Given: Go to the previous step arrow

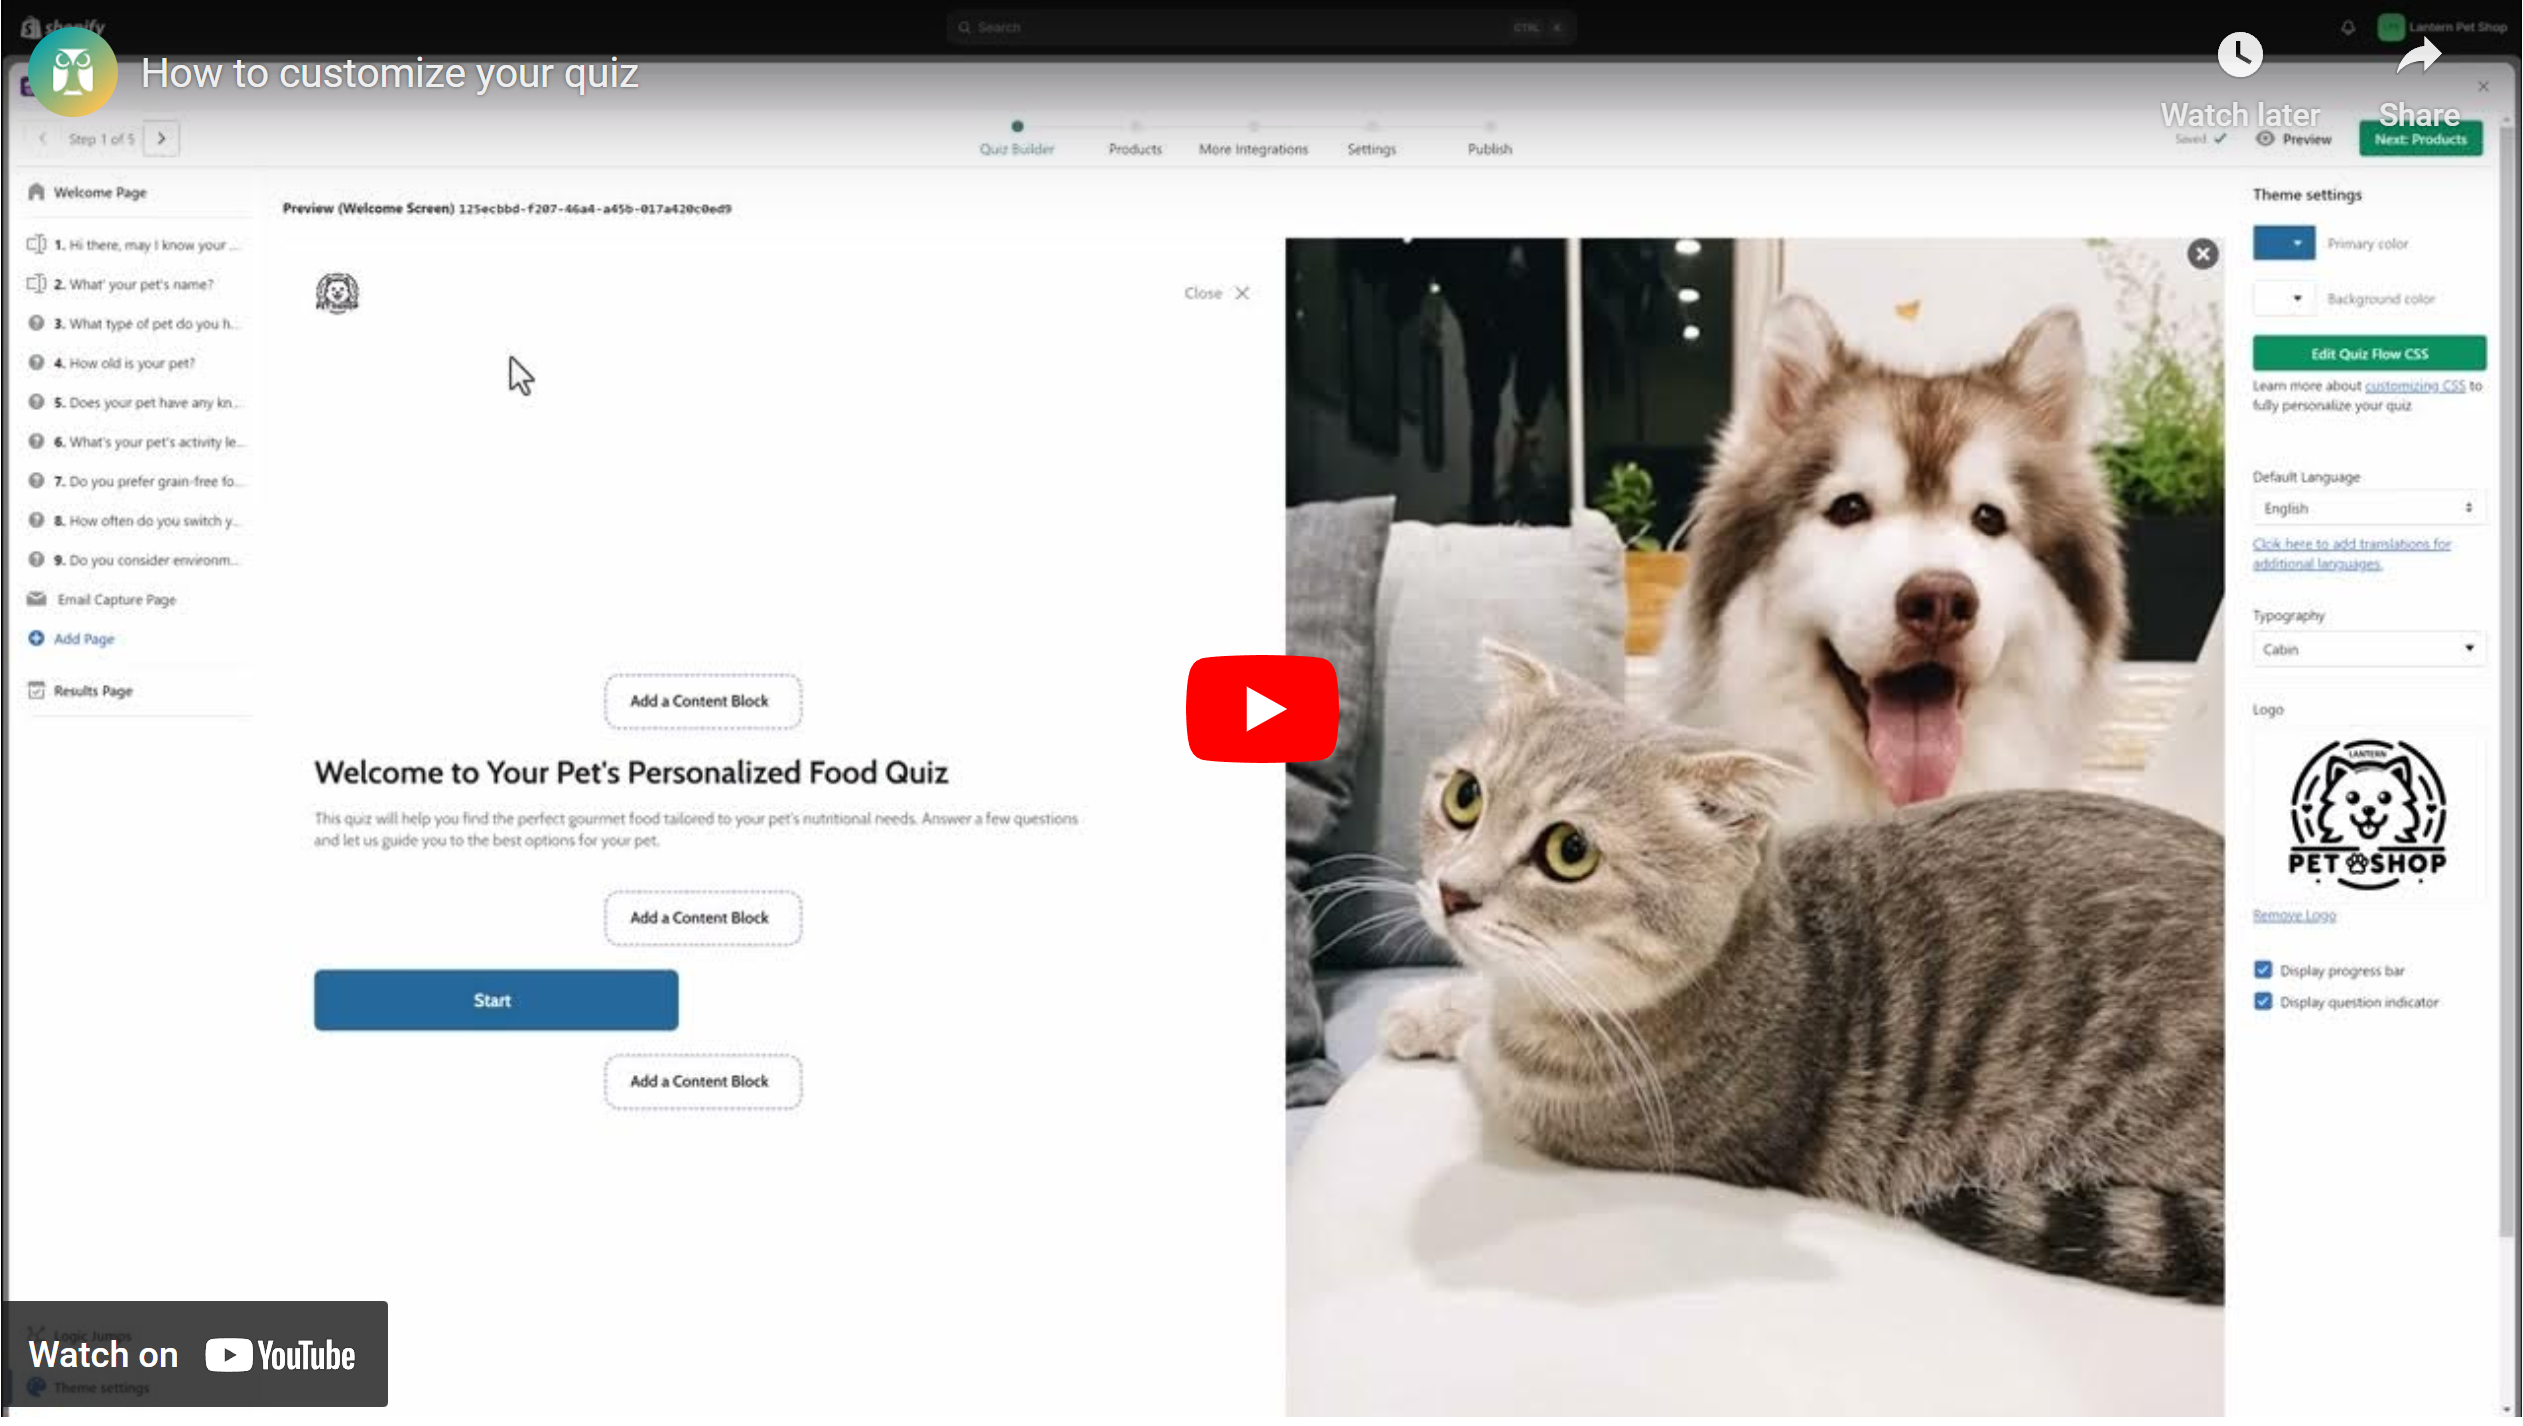Looking at the screenshot, I should [42, 138].
